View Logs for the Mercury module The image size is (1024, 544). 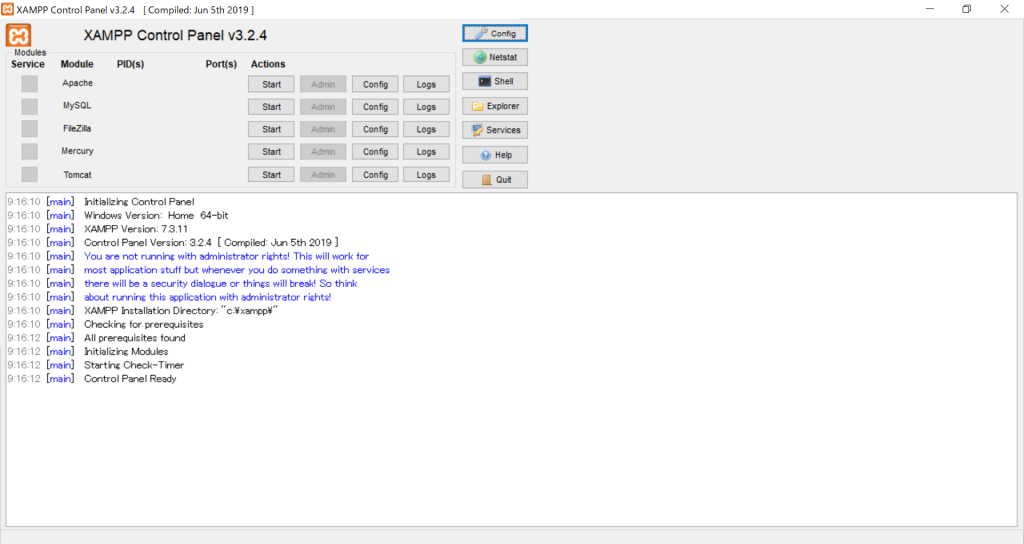click(x=426, y=152)
